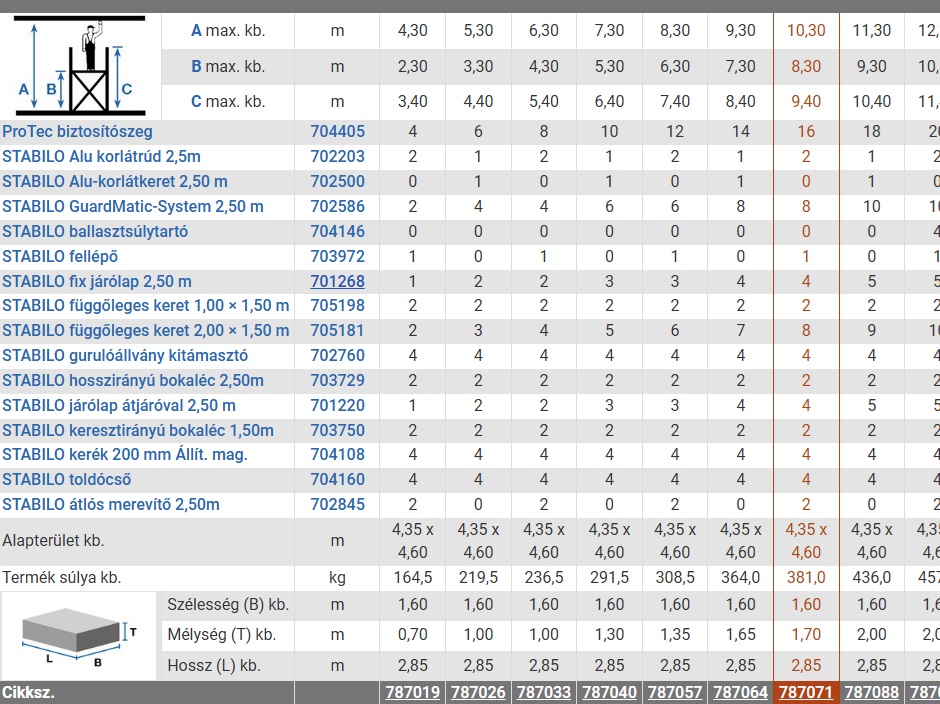The width and height of the screenshot is (940, 704).
Task: Open STABILO Alu korlátrúd 2,5m link
Action: tap(101, 157)
